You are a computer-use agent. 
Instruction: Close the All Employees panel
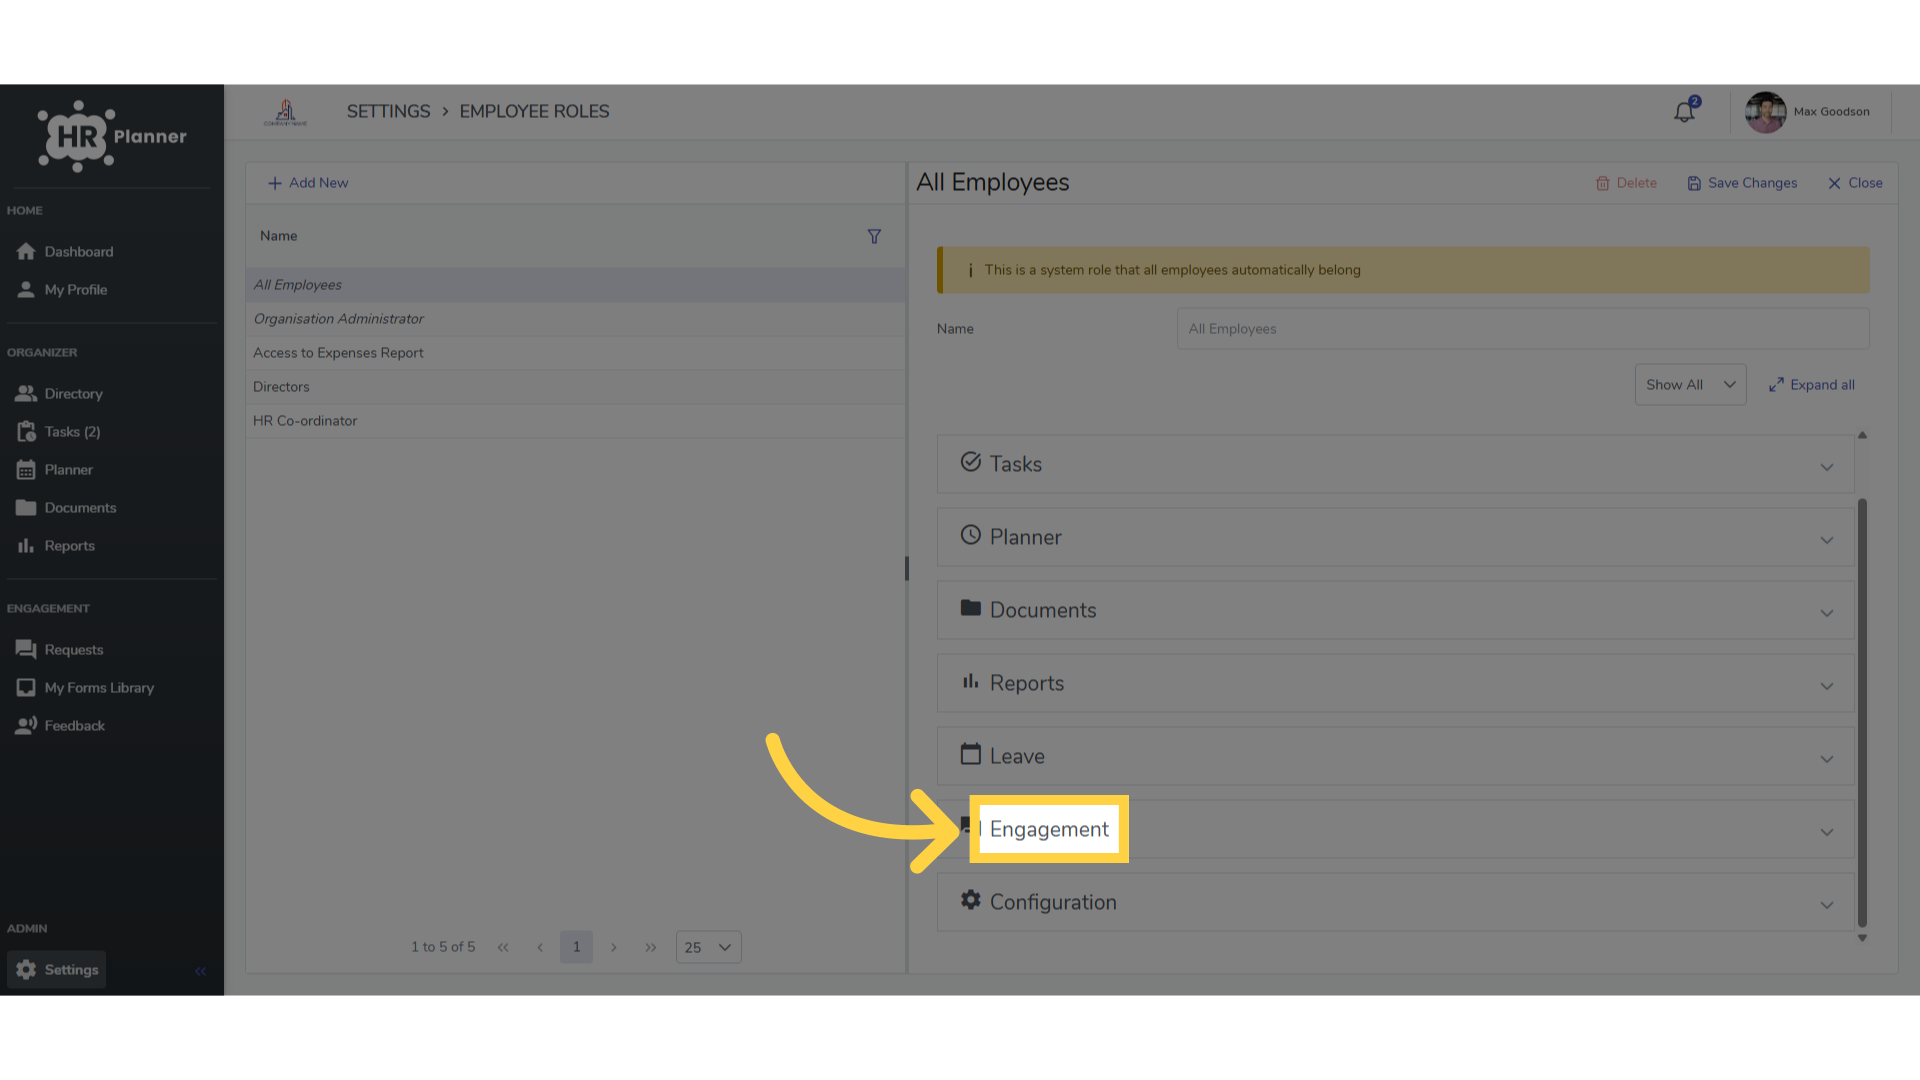1855,183
